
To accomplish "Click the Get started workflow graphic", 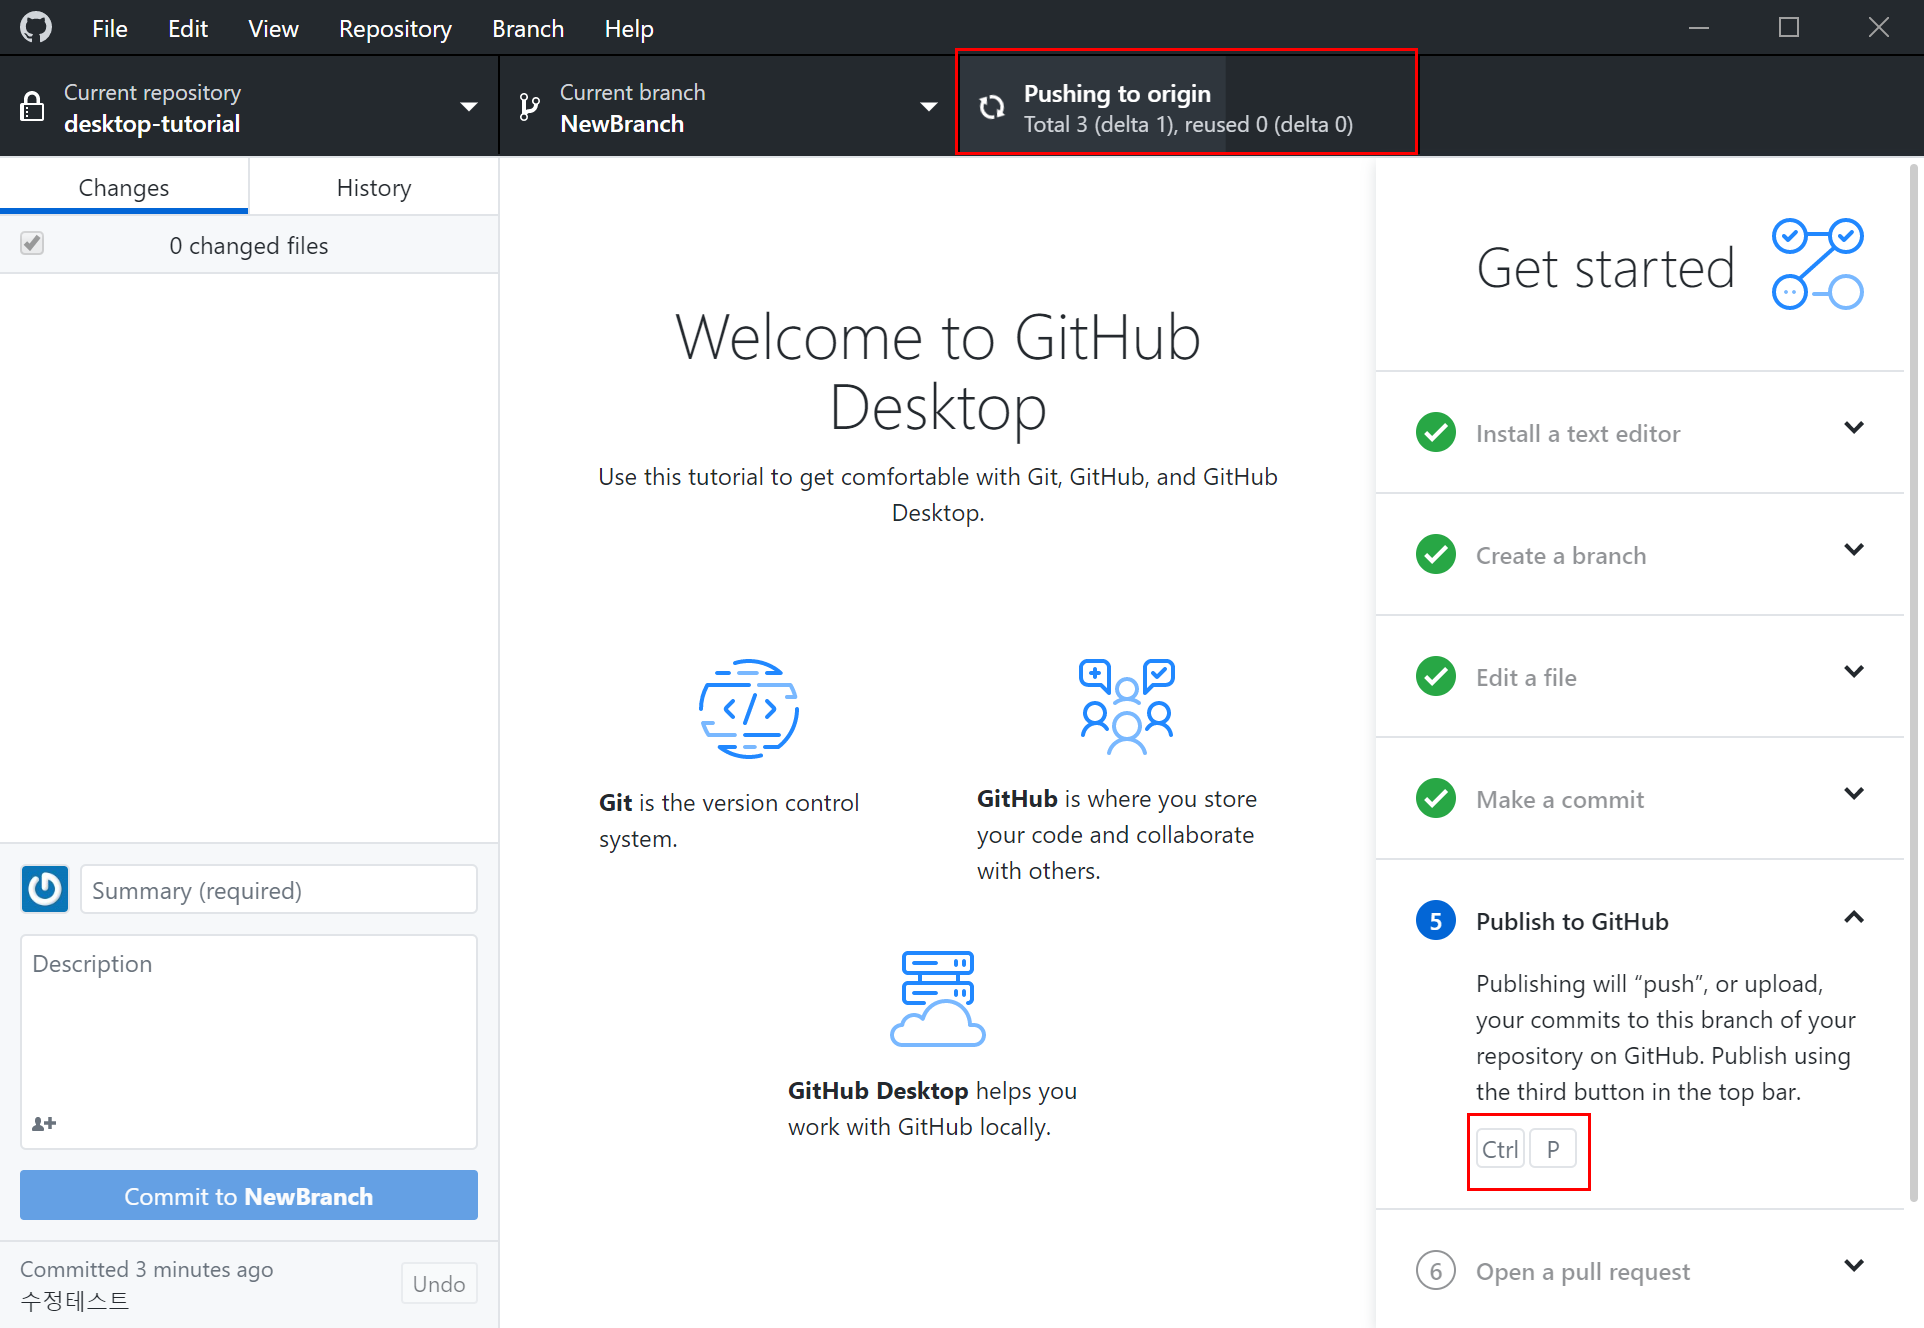I will coord(1817,265).
